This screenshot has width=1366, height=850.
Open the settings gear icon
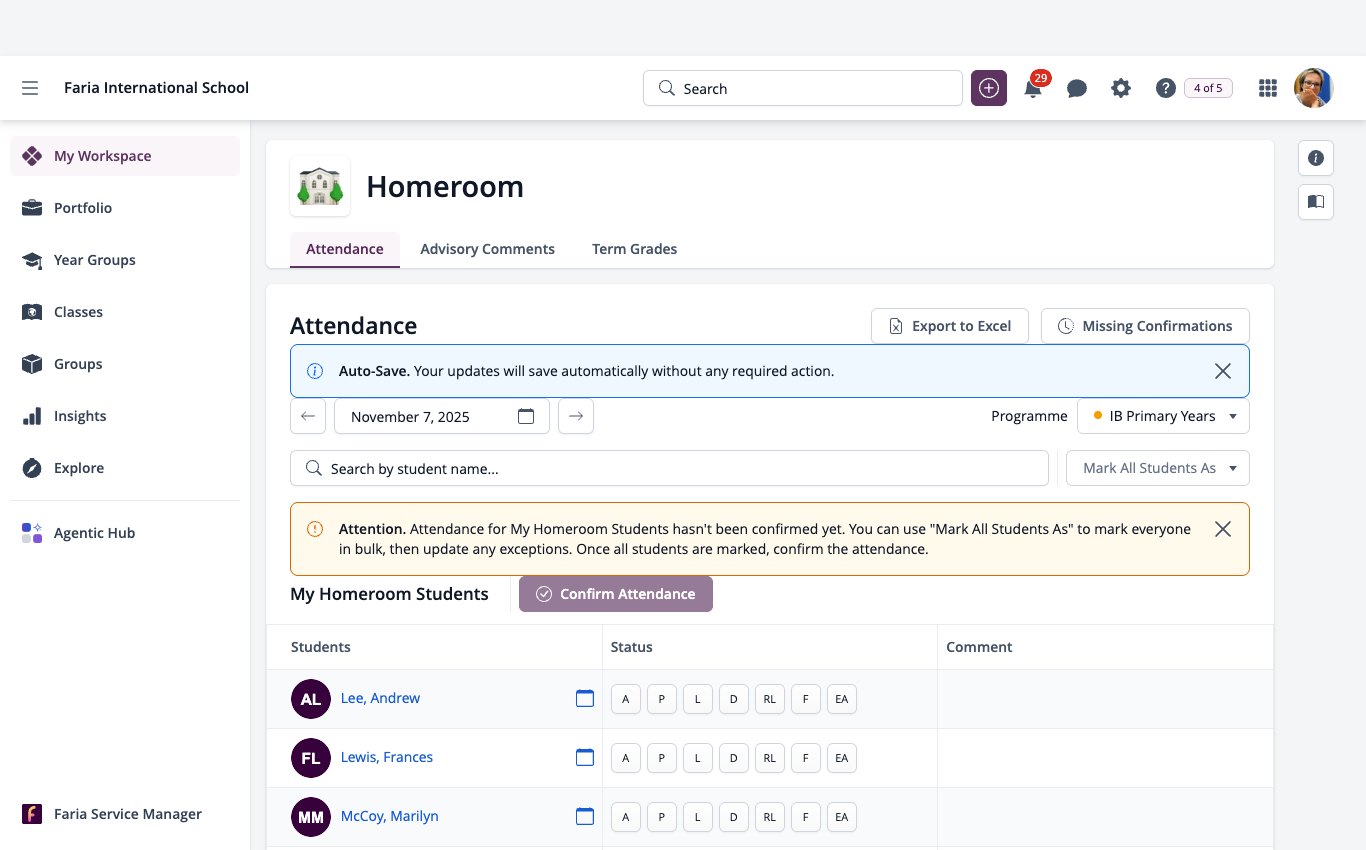[1121, 88]
